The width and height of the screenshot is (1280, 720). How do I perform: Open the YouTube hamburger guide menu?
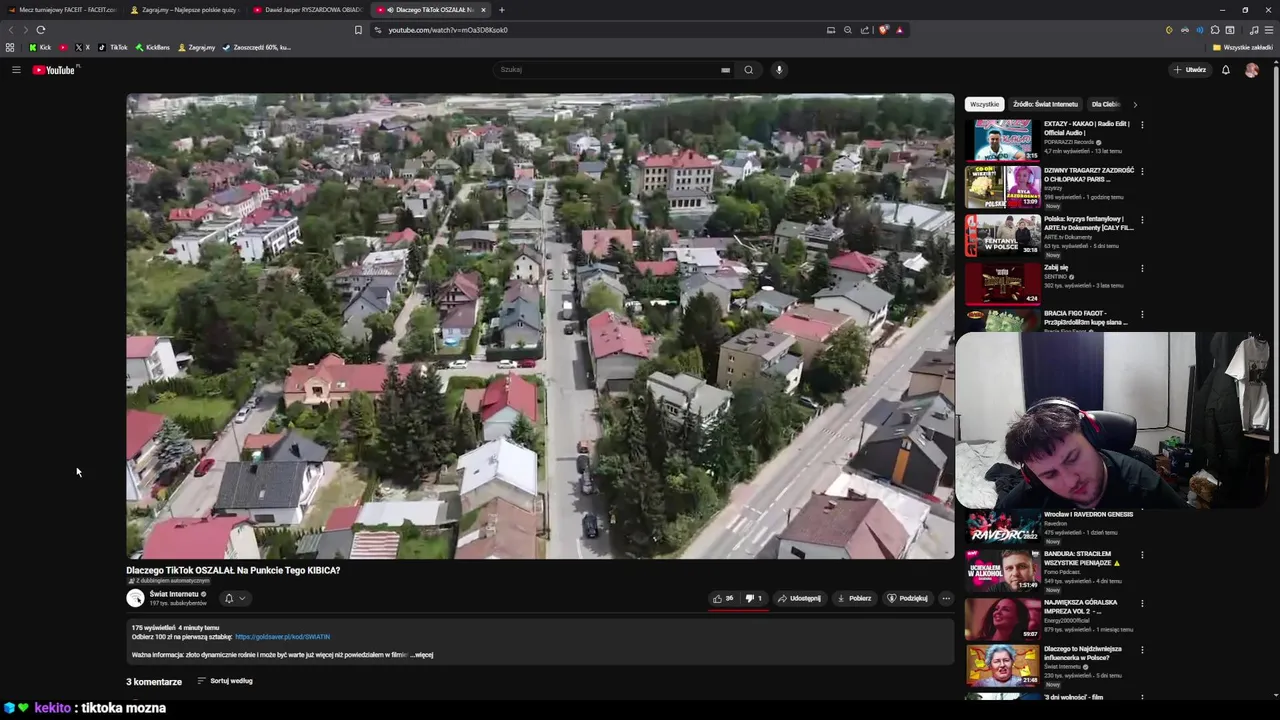16,70
